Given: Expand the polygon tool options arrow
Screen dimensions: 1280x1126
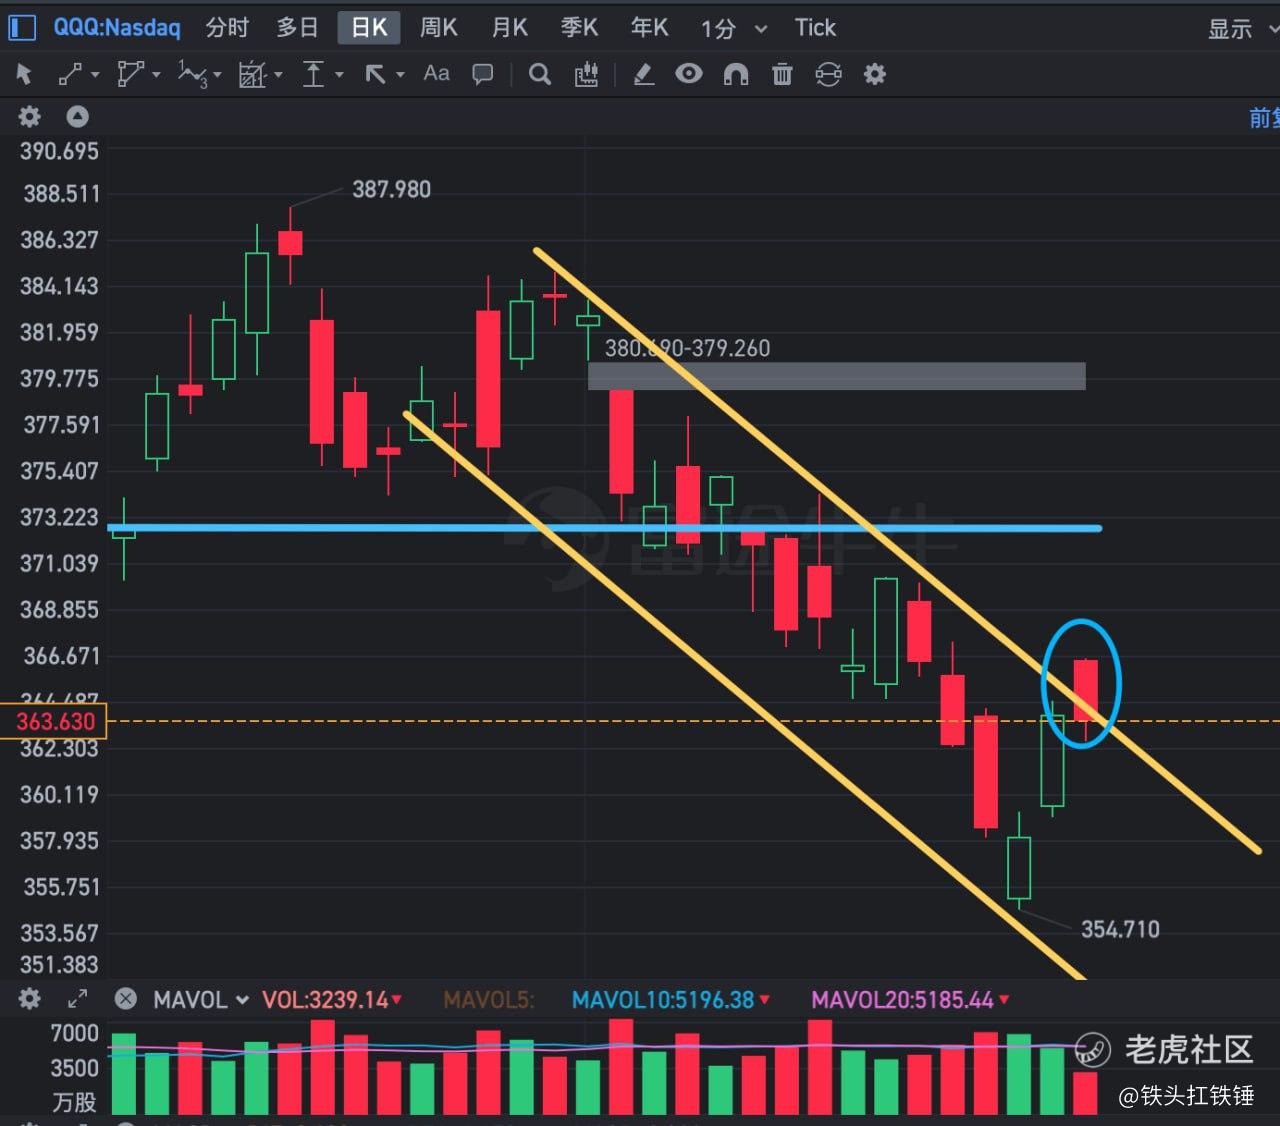Looking at the screenshot, I should (156, 75).
